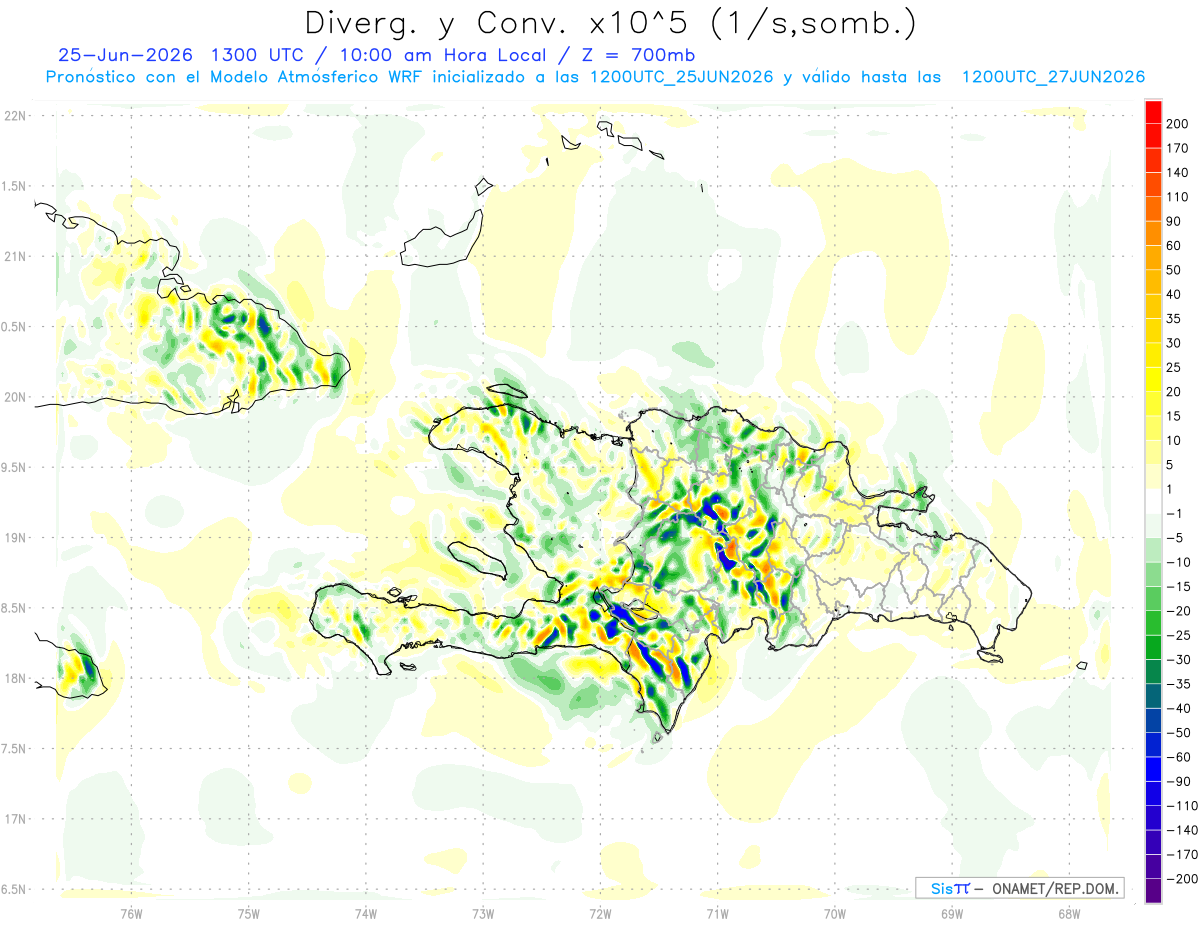1200x927 pixels.
Task: Click the "1200UTC_27JUN2026" valid-until time
Action: (x=1052, y=77)
